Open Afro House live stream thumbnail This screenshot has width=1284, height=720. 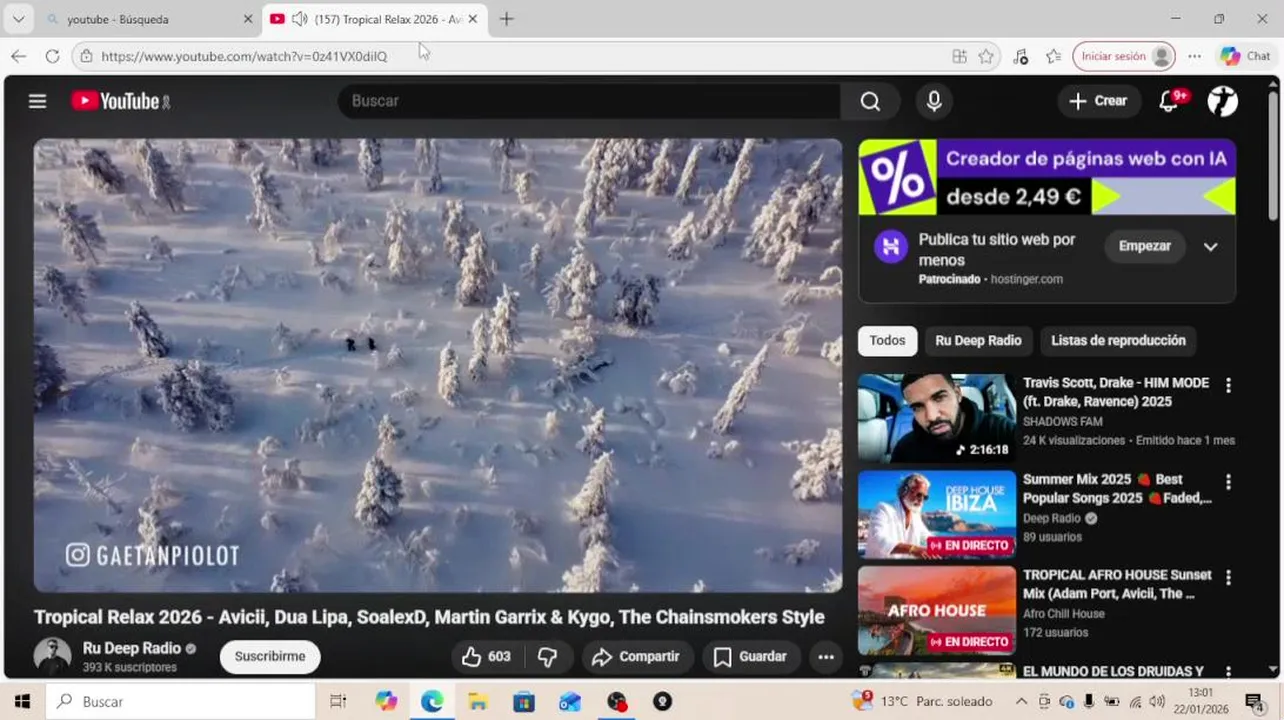[x=937, y=610]
